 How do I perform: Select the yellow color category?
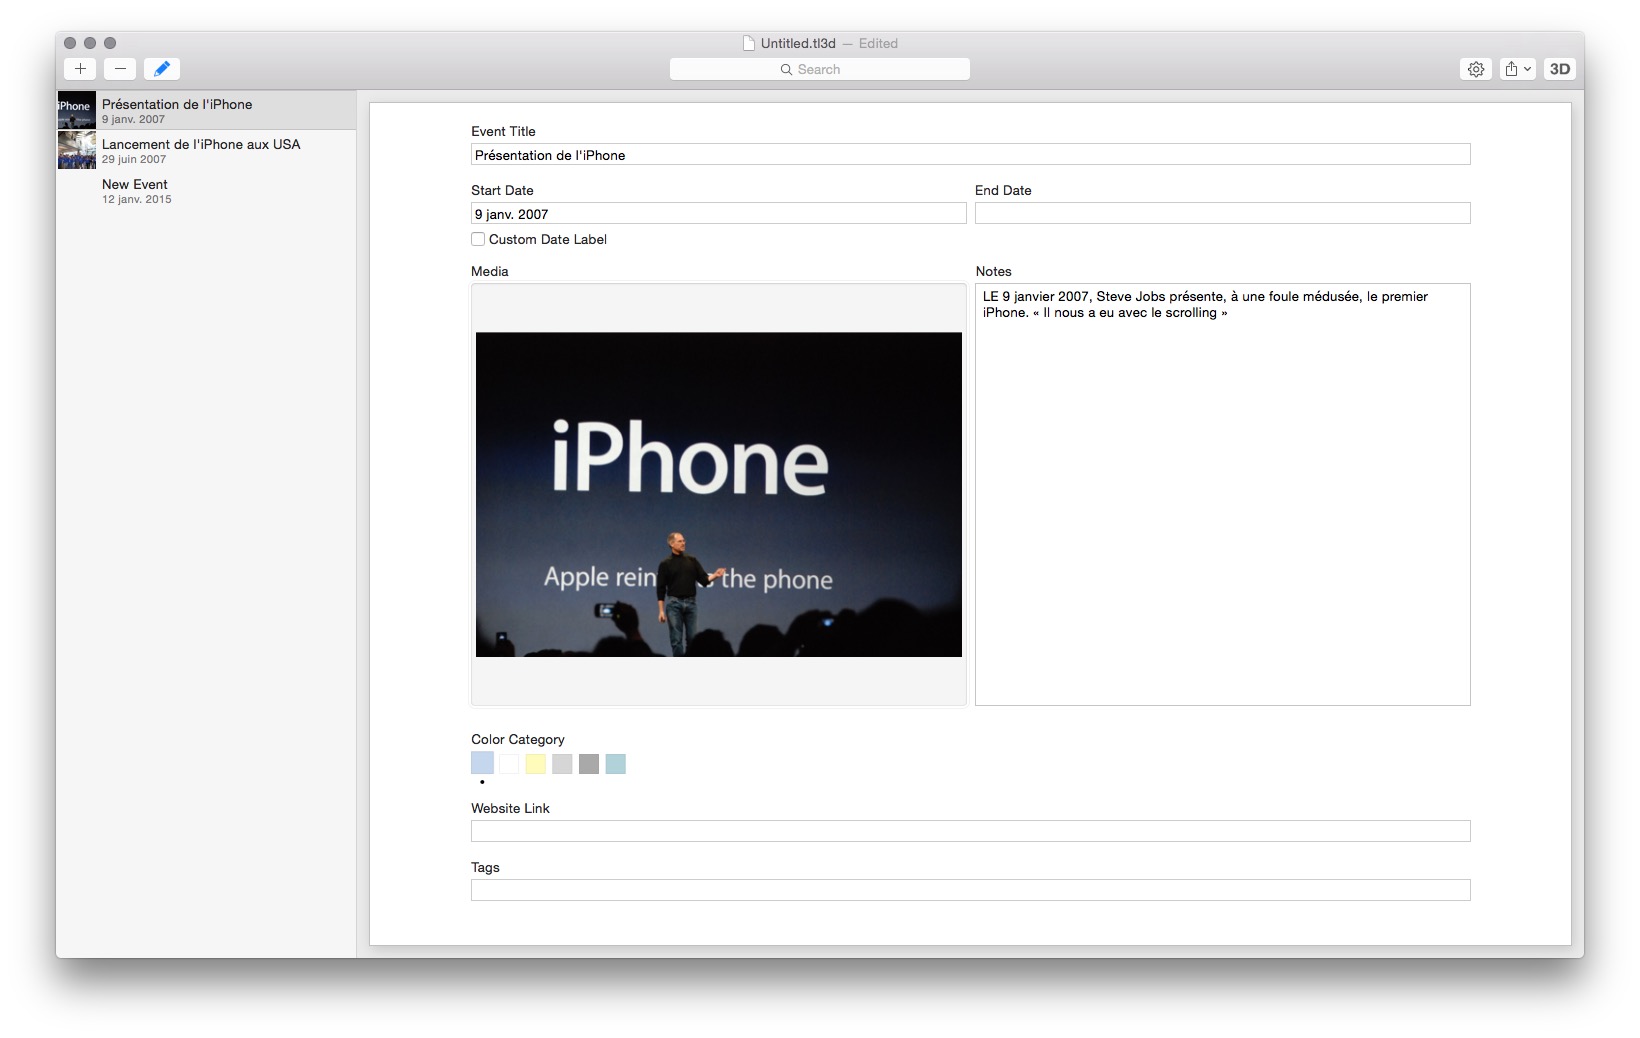pos(536,764)
